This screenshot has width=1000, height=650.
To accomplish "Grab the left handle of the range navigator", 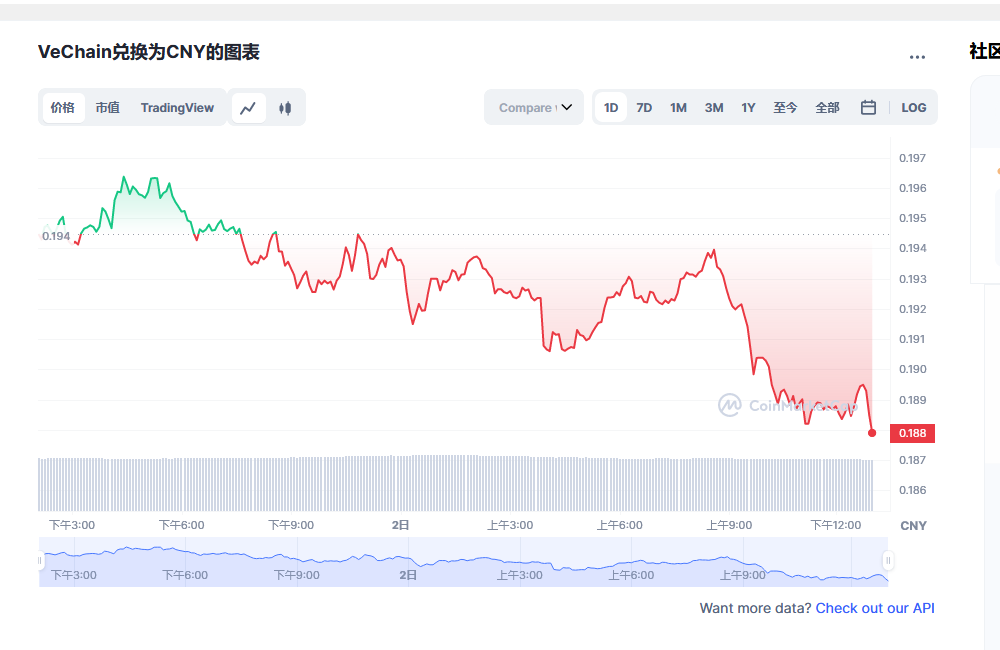I will [x=40, y=561].
